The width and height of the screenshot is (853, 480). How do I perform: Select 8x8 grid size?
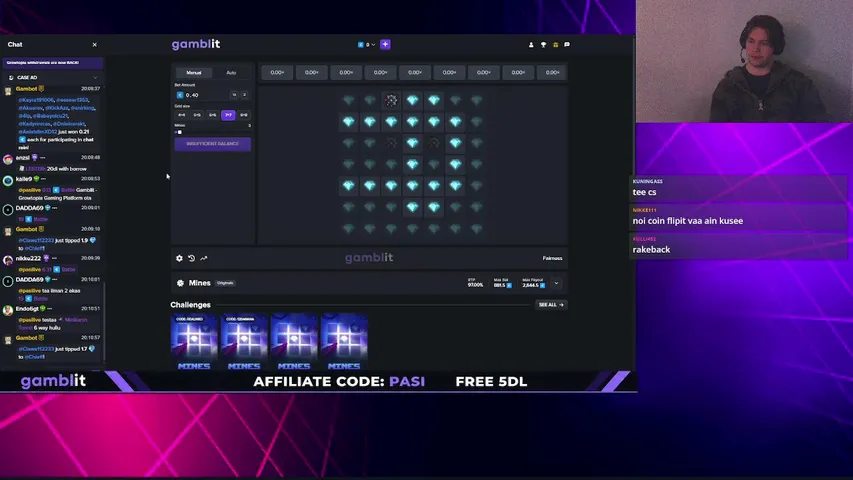coord(244,115)
